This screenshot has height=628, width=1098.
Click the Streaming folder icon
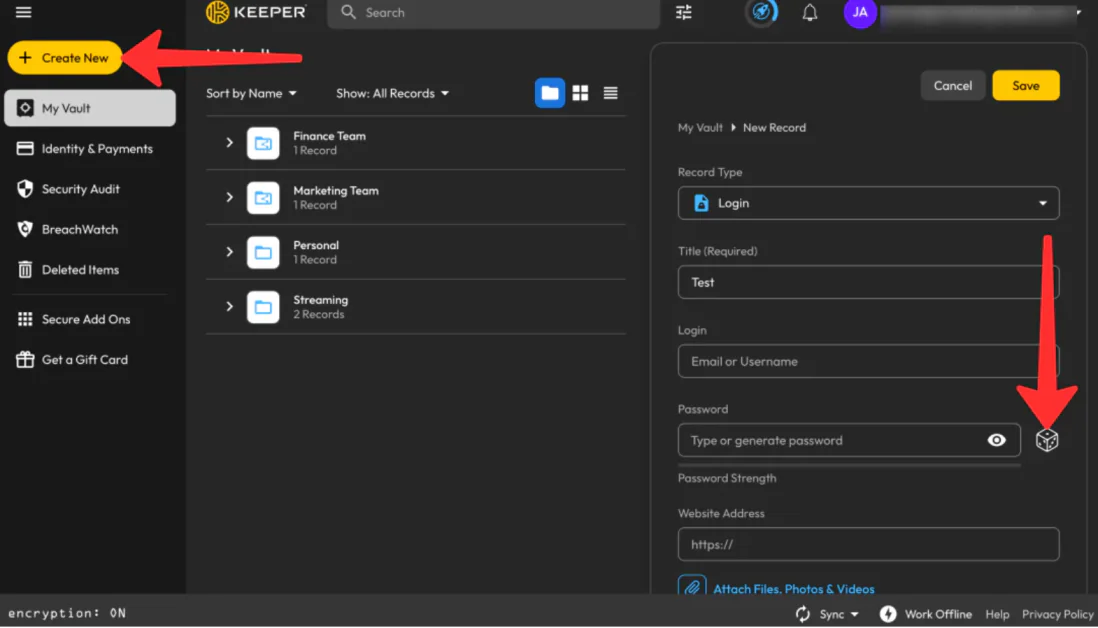click(x=263, y=307)
